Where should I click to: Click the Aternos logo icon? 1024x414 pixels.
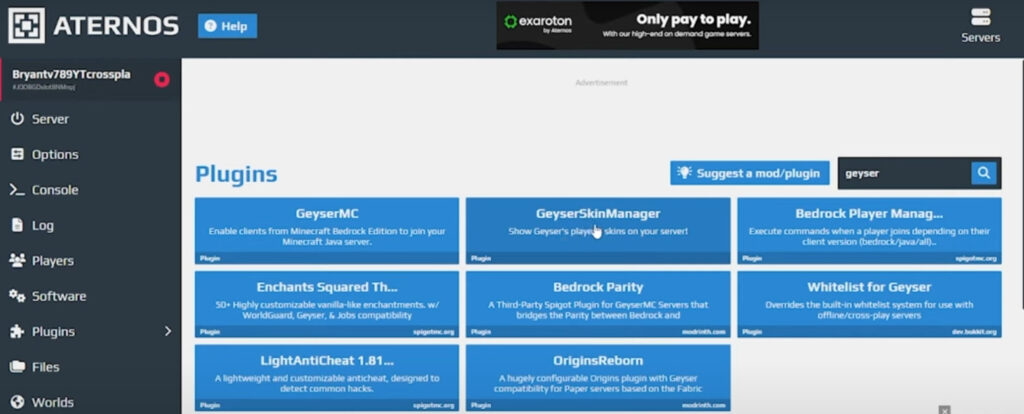pyautogui.click(x=26, y=25)
